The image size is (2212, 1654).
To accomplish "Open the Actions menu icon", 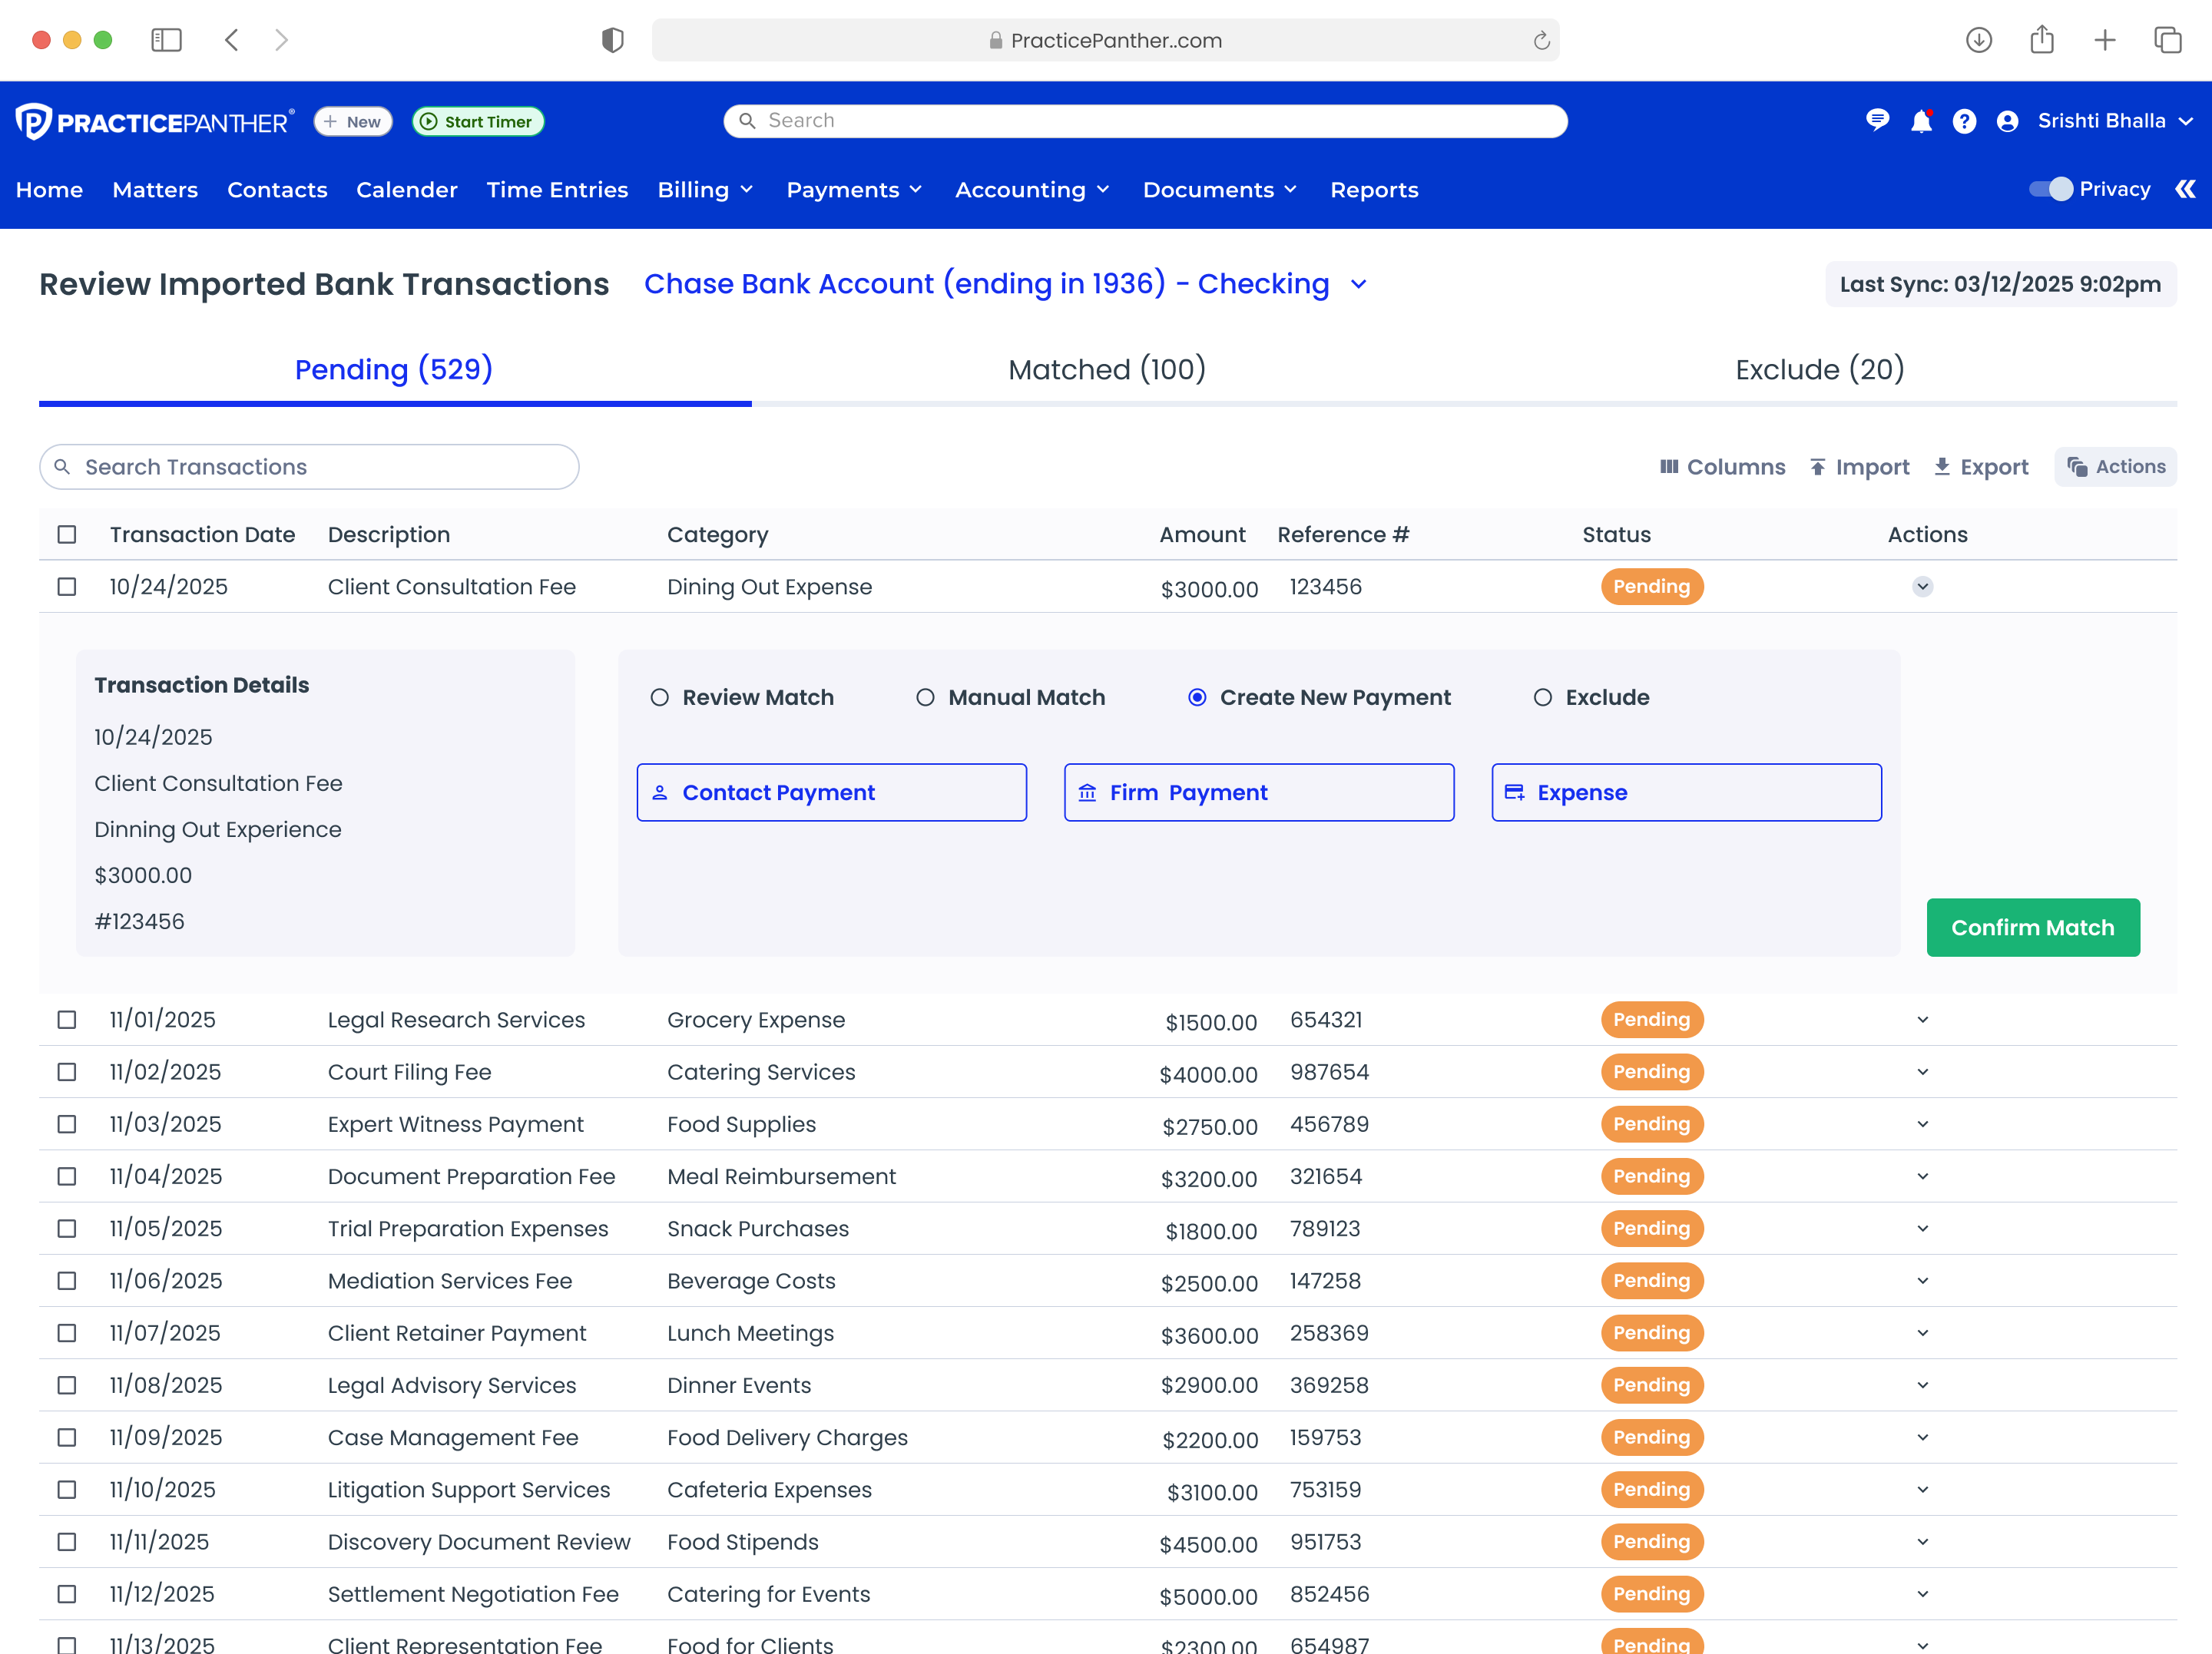I will pyautogui.click(x=2079, y=467).
